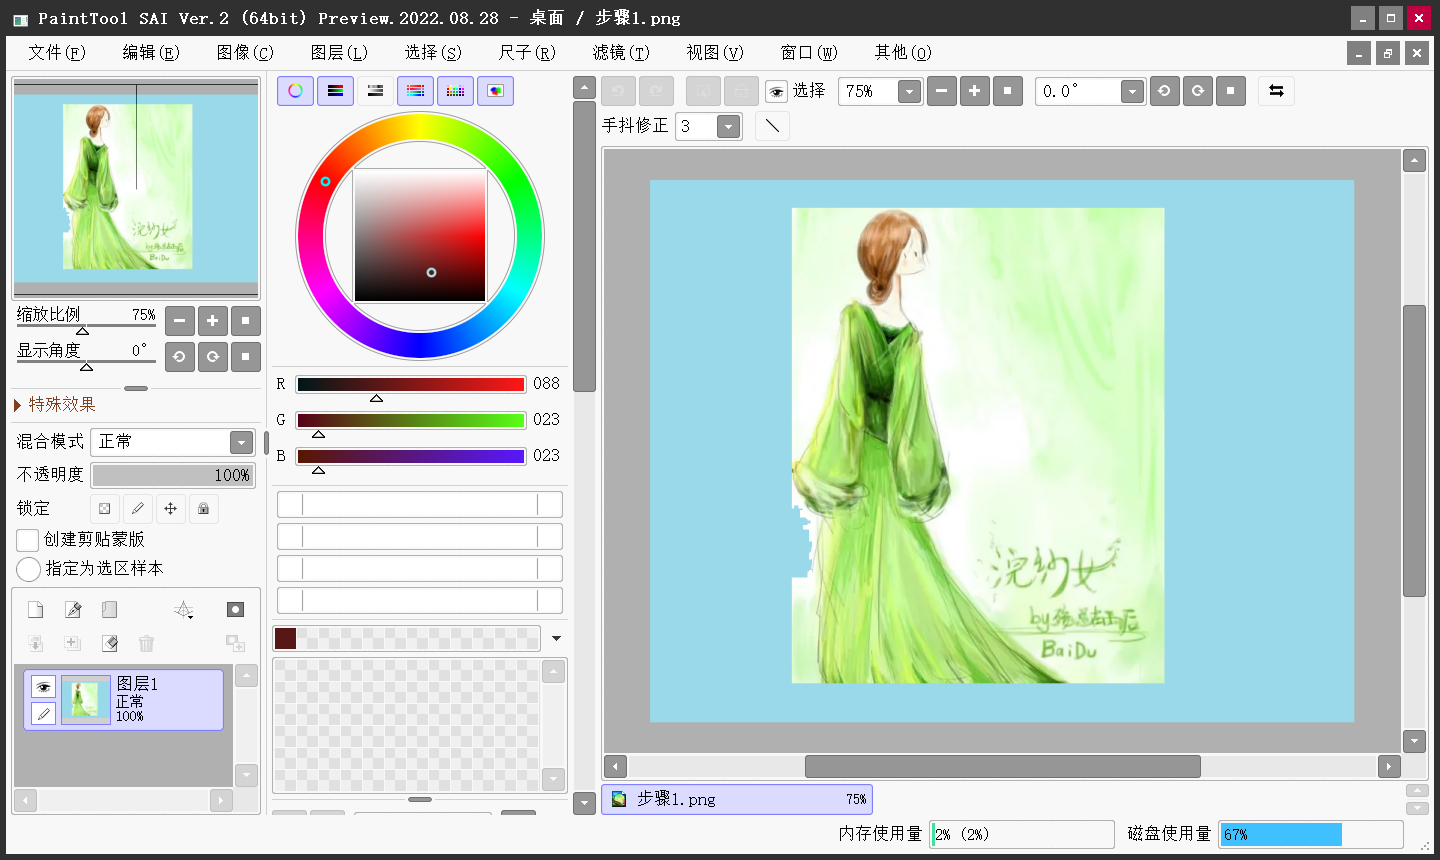Screen dimensions: 1440x860
Task: Rotate counterclockwise in the navigator panel
Action: coord(180,357)
